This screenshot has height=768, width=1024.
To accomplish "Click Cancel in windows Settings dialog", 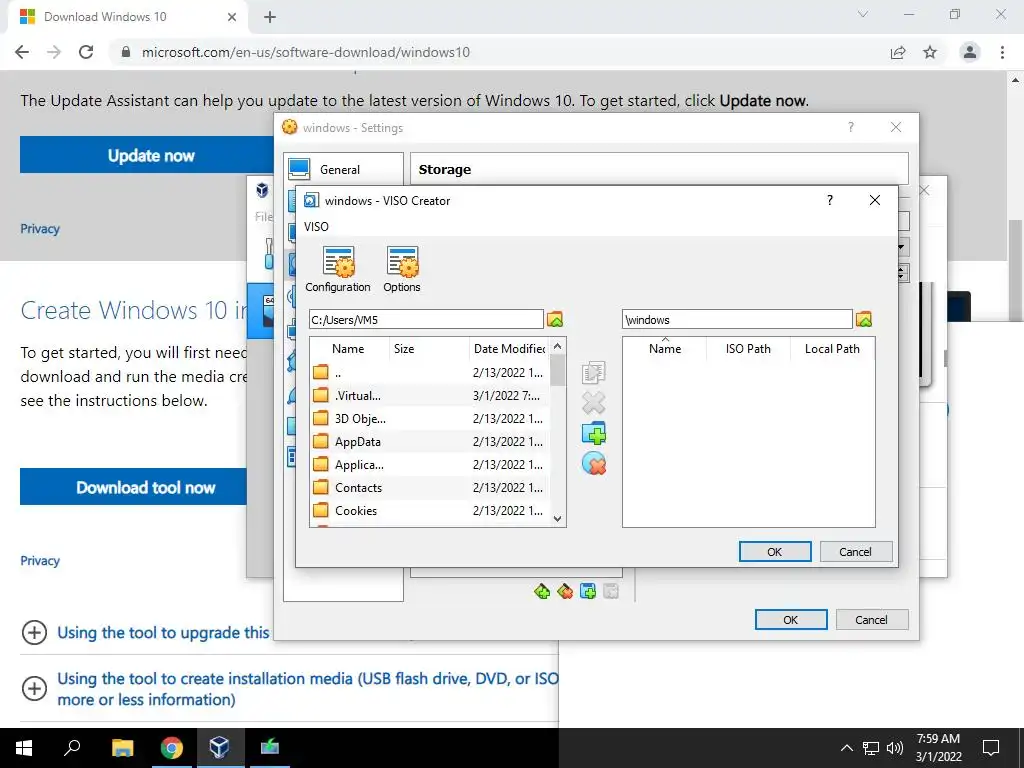I will click(872, 620).
